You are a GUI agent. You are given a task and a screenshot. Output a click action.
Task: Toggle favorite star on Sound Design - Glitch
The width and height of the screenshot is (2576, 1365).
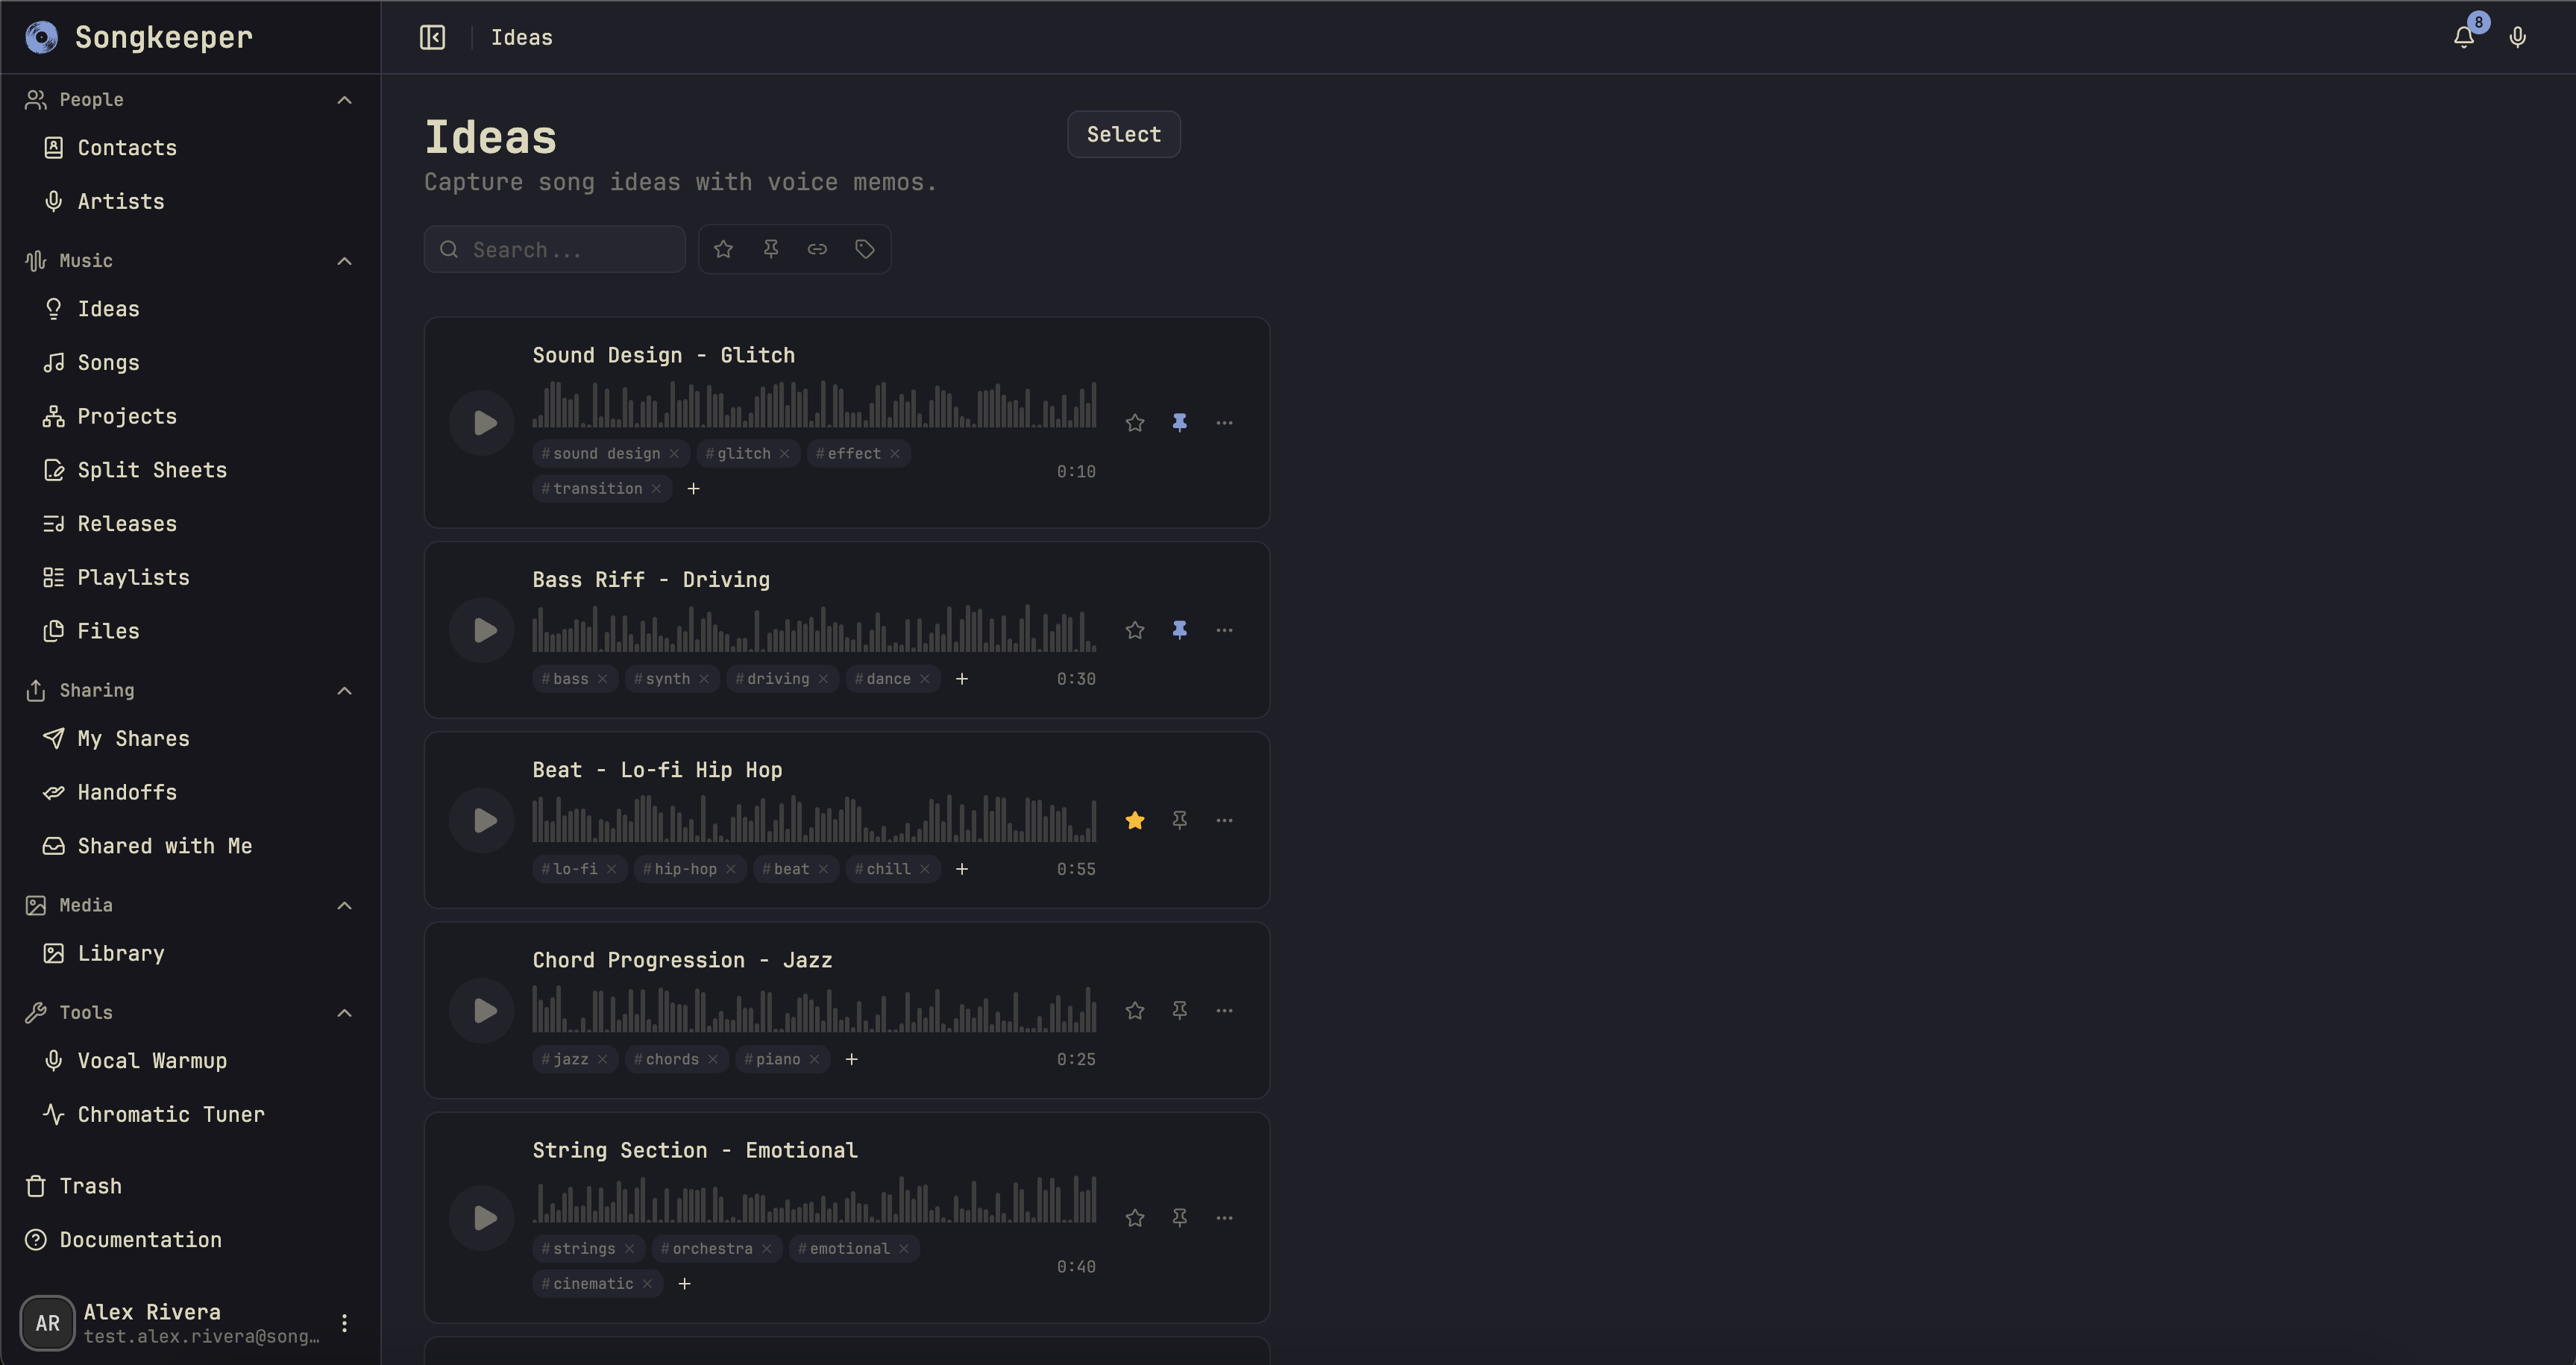coord(1134,422)
